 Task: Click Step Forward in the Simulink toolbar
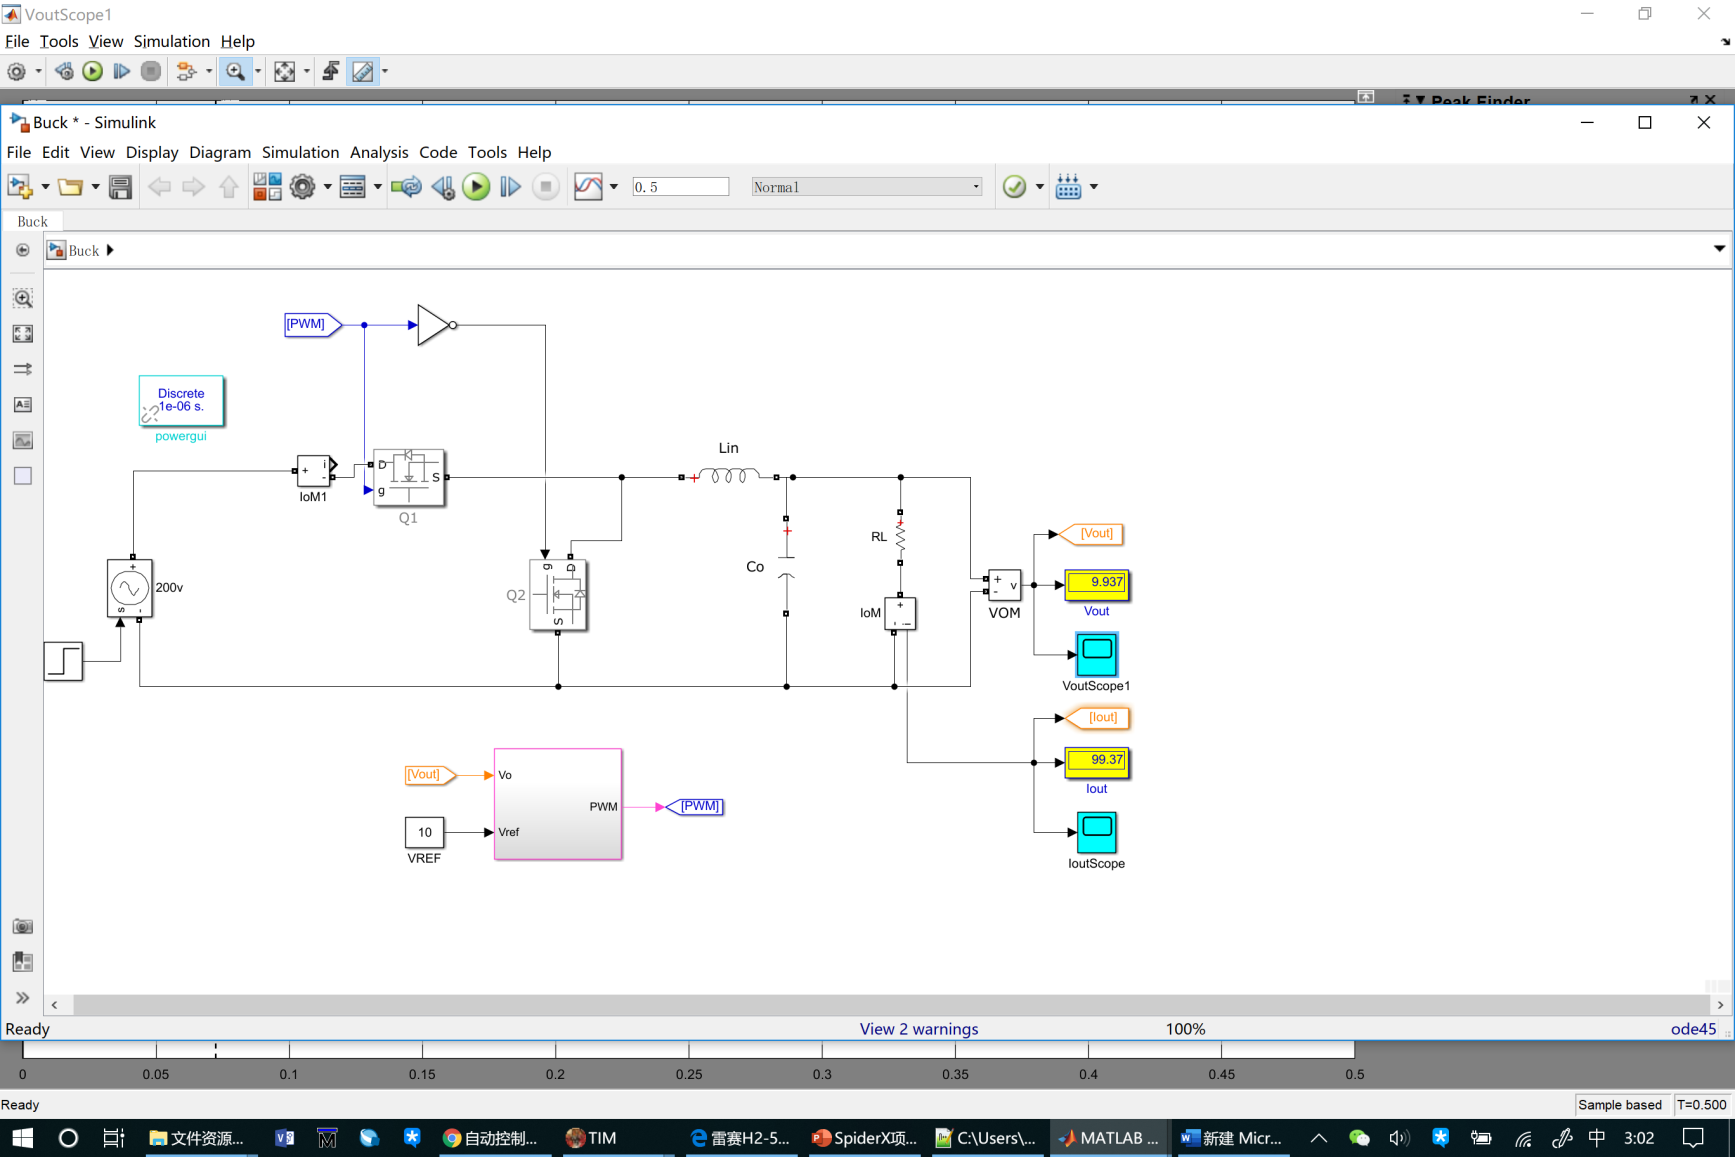[x=510, y=187]
